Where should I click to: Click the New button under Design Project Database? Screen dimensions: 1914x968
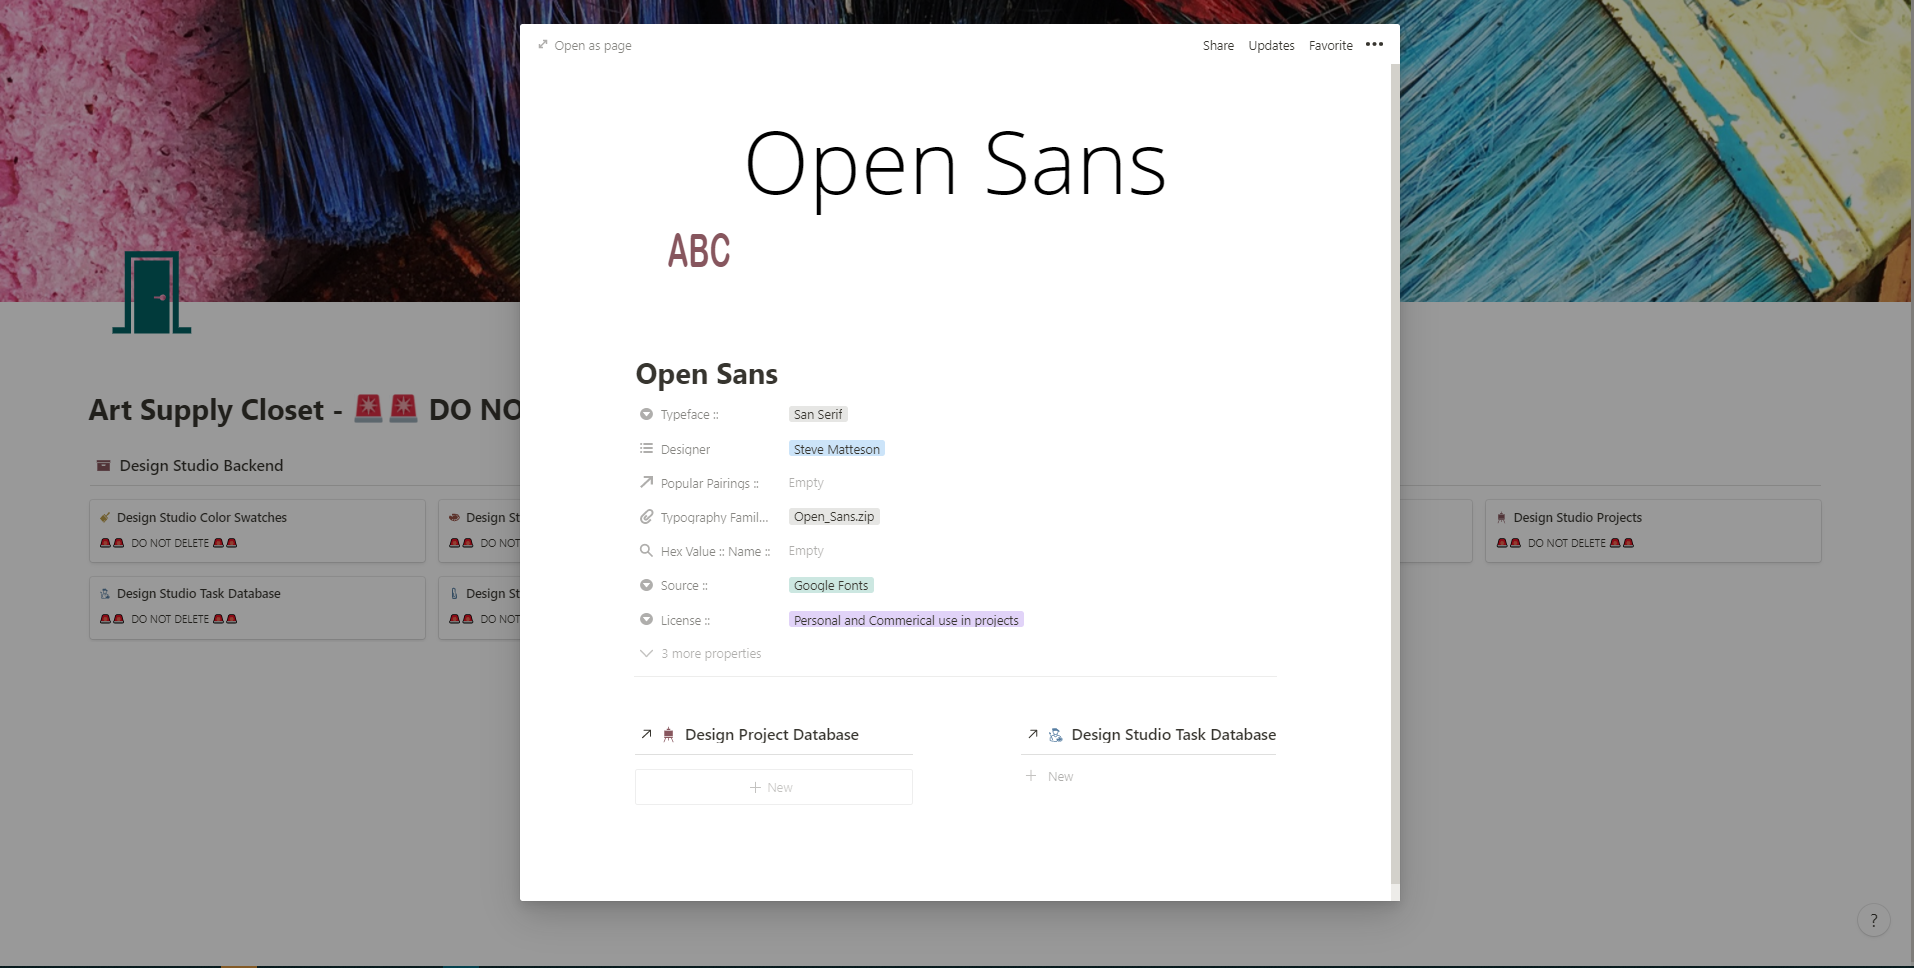coord(773,787)
